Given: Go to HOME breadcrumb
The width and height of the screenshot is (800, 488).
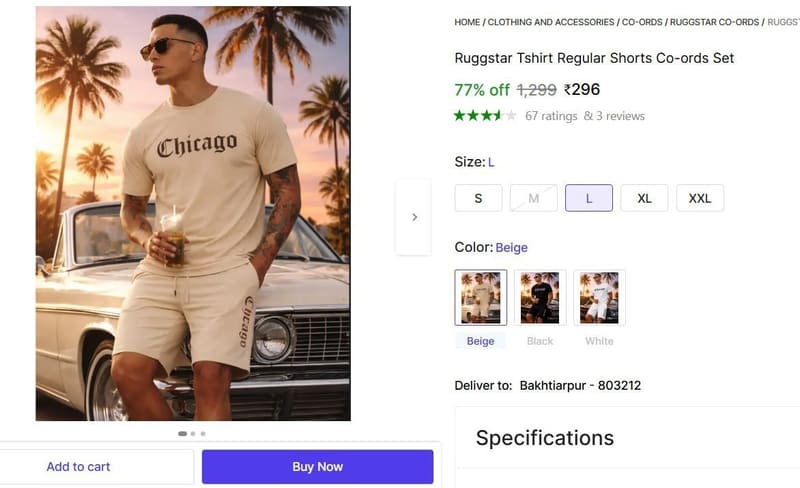Looking at the screenshot, I should [x=467, y=22].
